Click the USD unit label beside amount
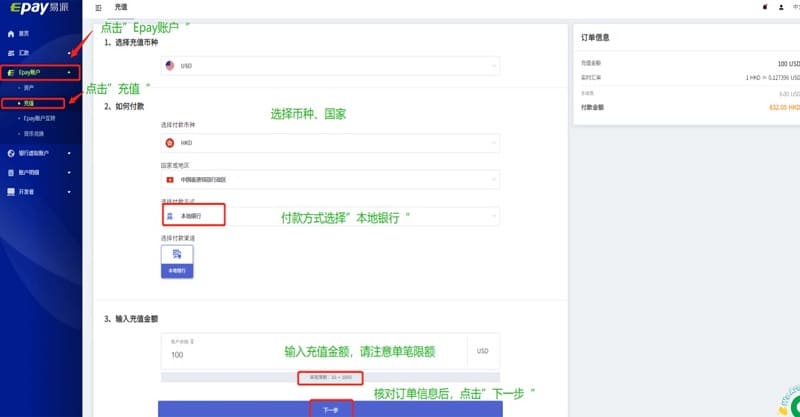Viewport: 800px width, 417px height. (x=483, y=351)
